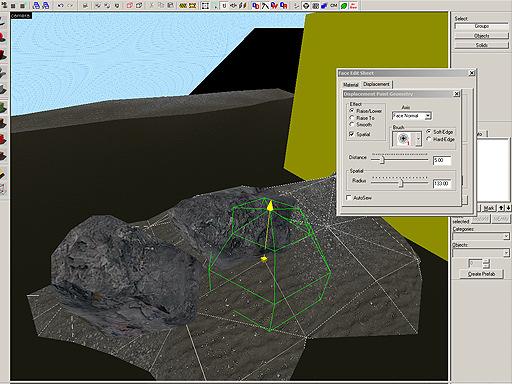Click the Group selection toolbar icon
Screen dimensions: 512x384
(x=98, y=5)
